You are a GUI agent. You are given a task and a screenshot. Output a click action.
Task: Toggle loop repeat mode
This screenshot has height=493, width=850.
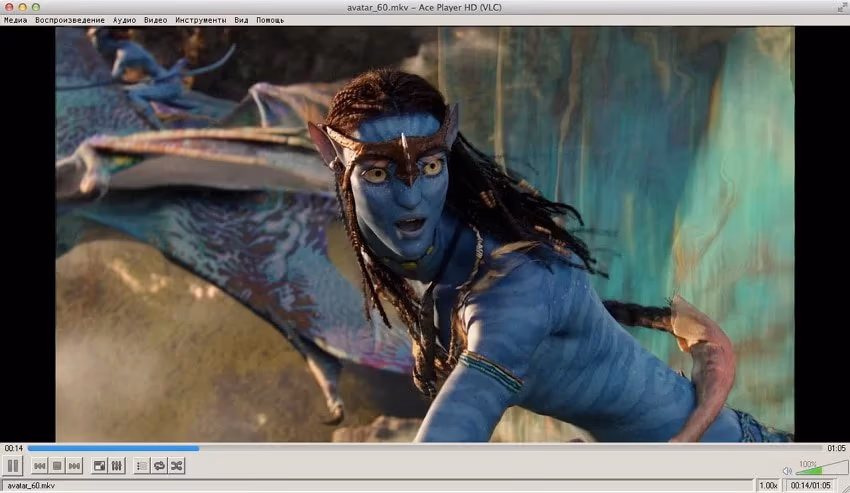[159, 466]
